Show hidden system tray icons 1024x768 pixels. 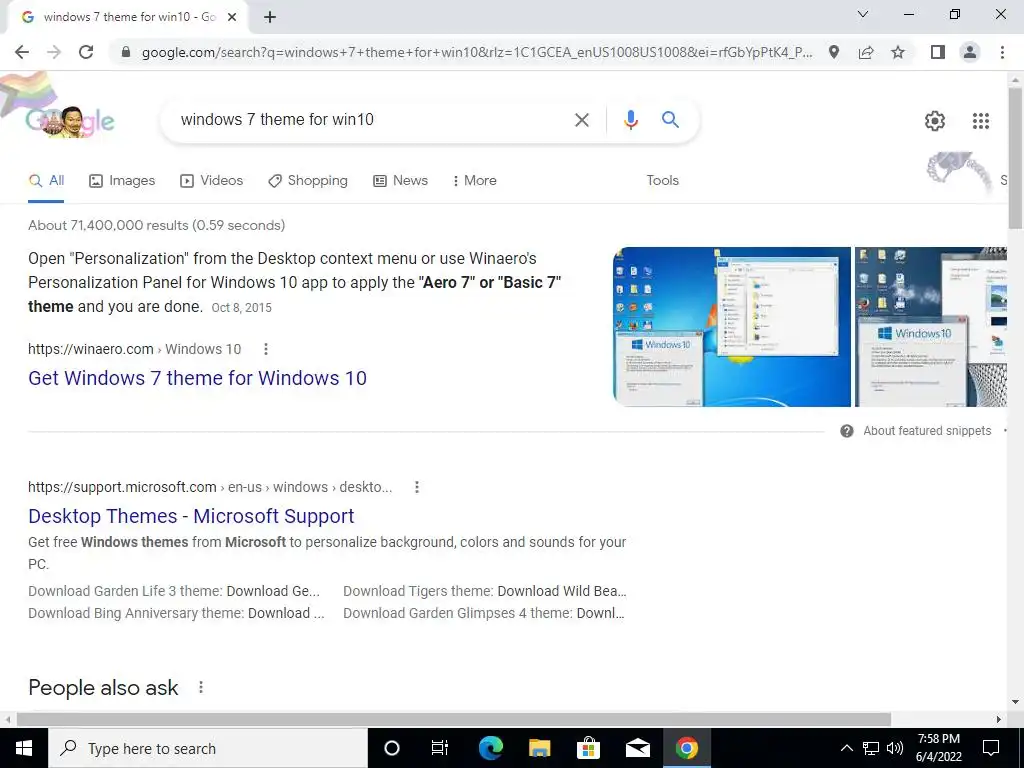pyautogui.click(x=846, y=748)
